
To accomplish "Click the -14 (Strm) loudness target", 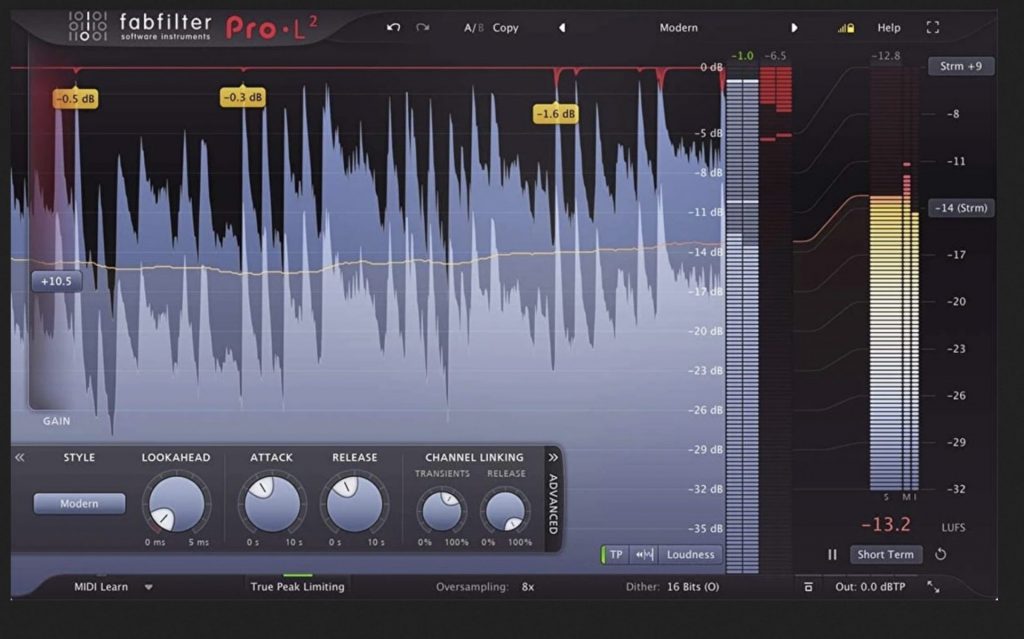I will pos(961,208).
